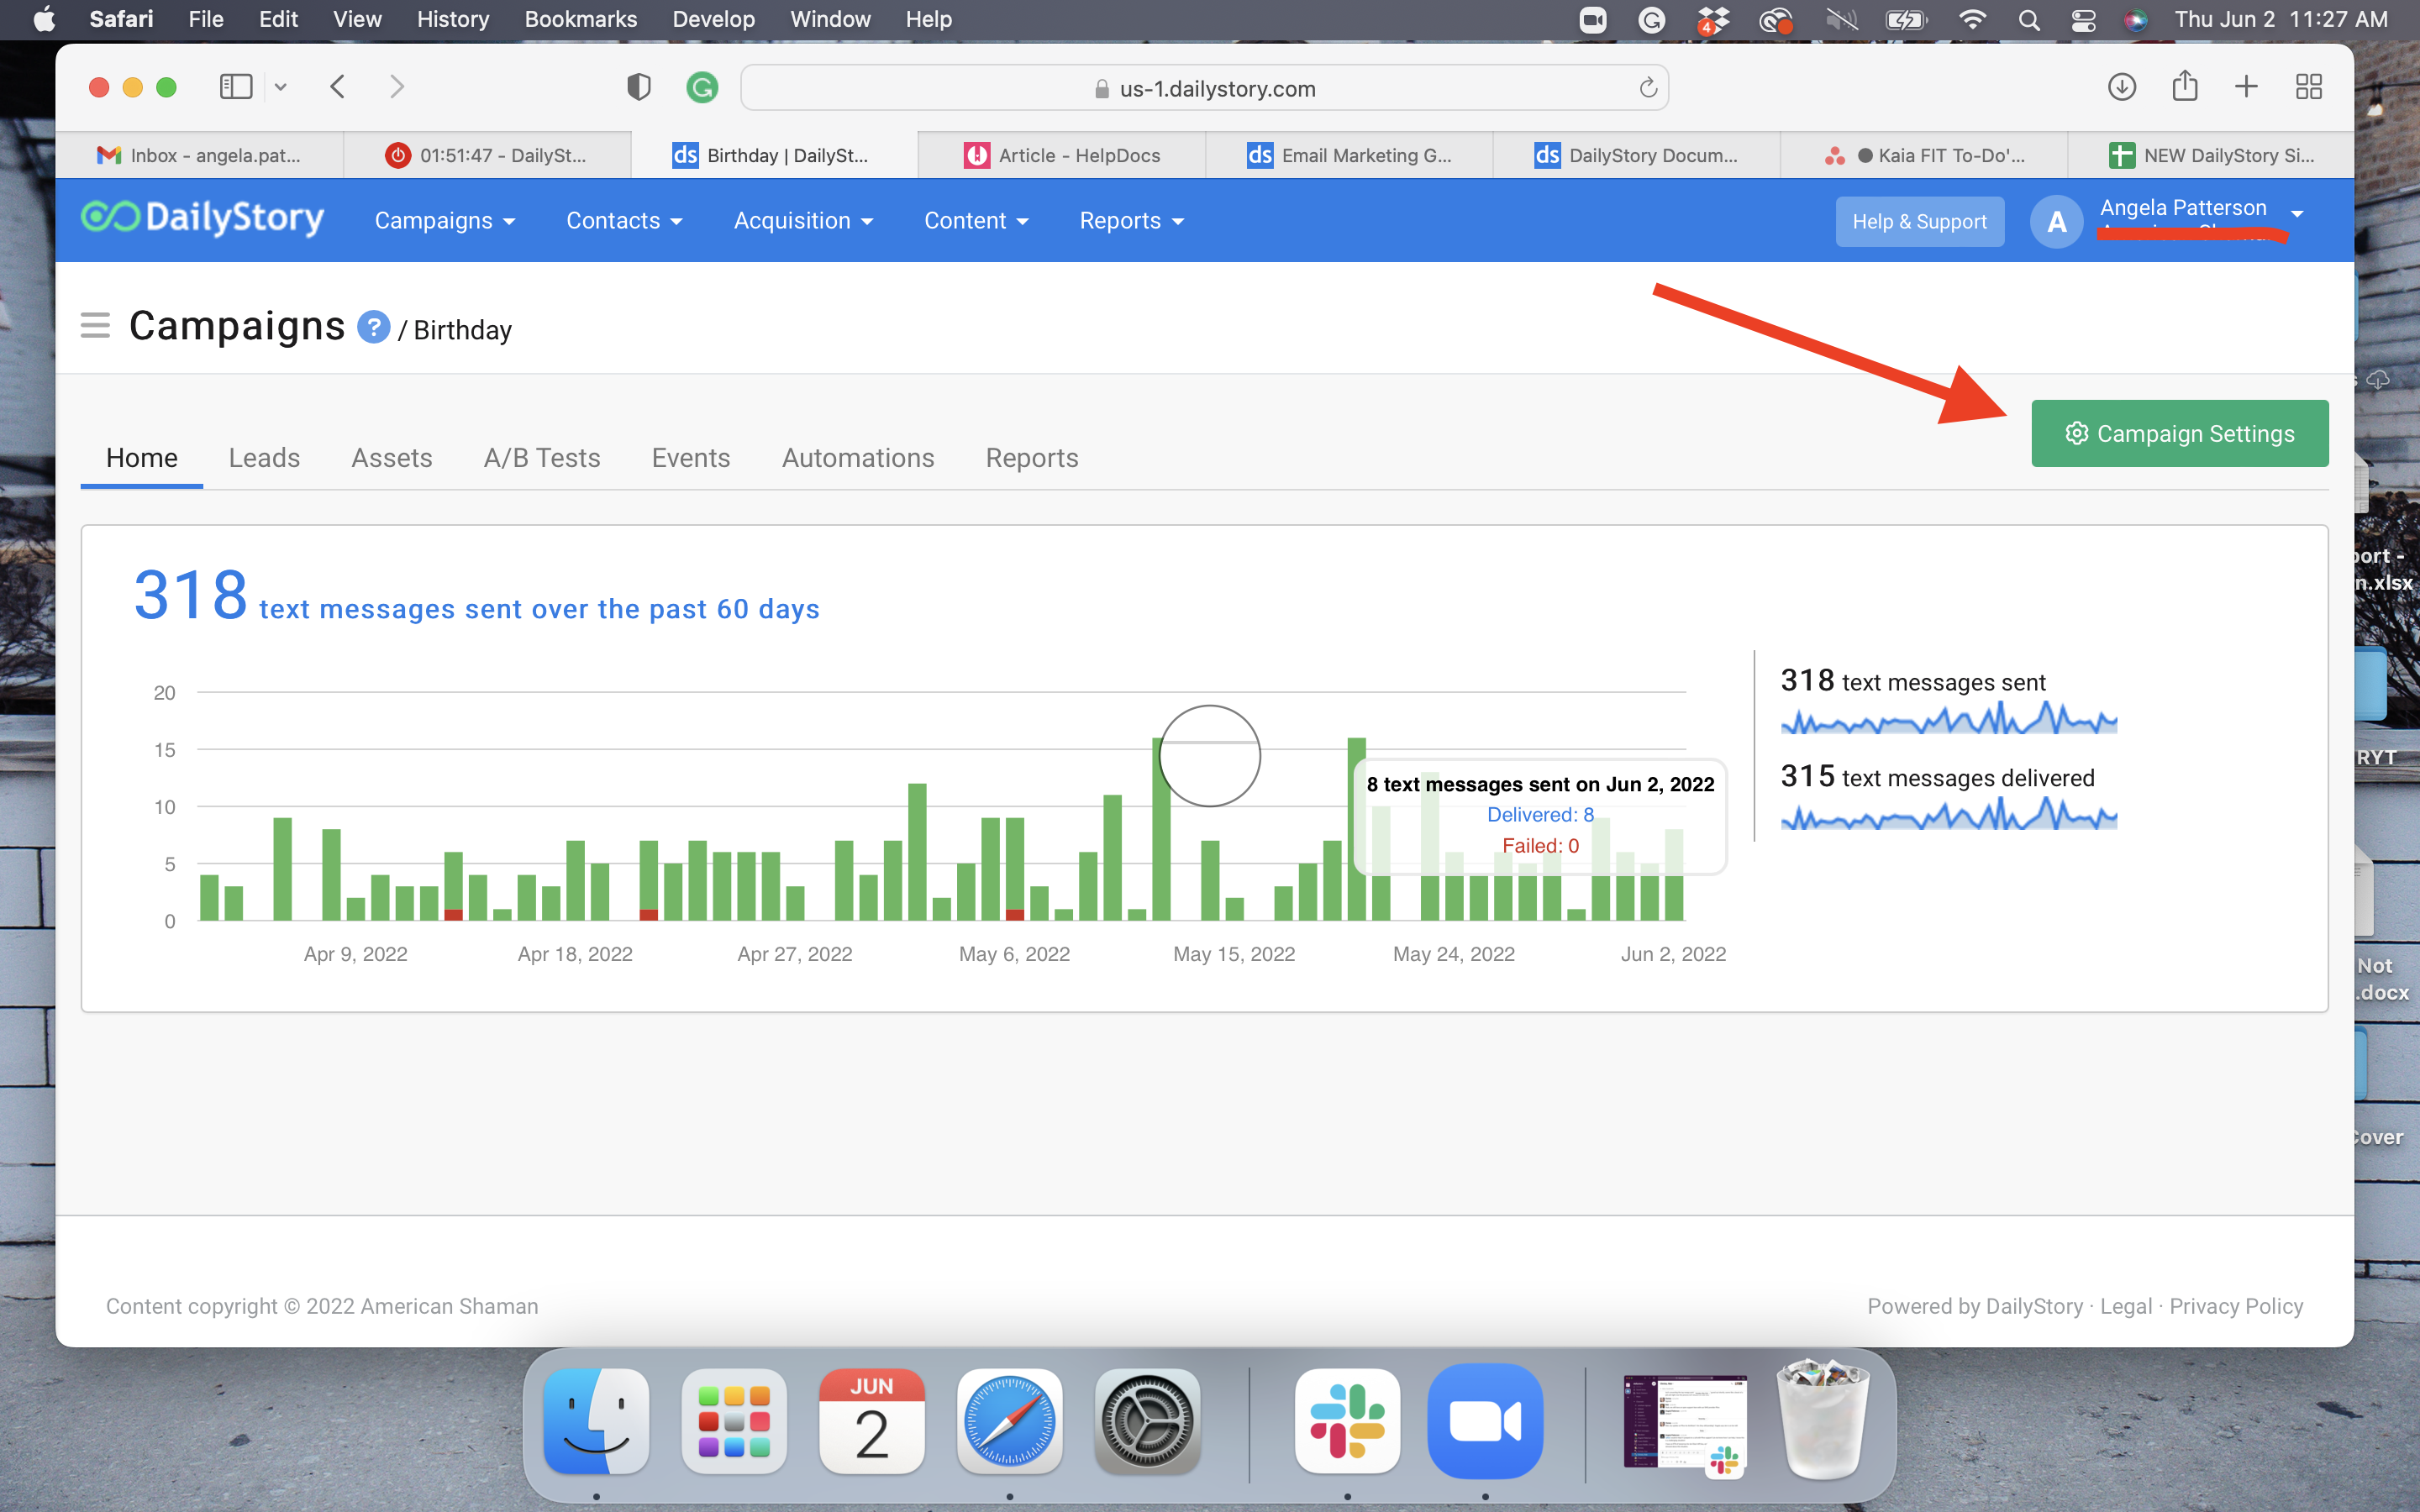Screen dimensions: 2420x1512
Task: Click the DailyStory logo
Action: click(x=203, y=218)
